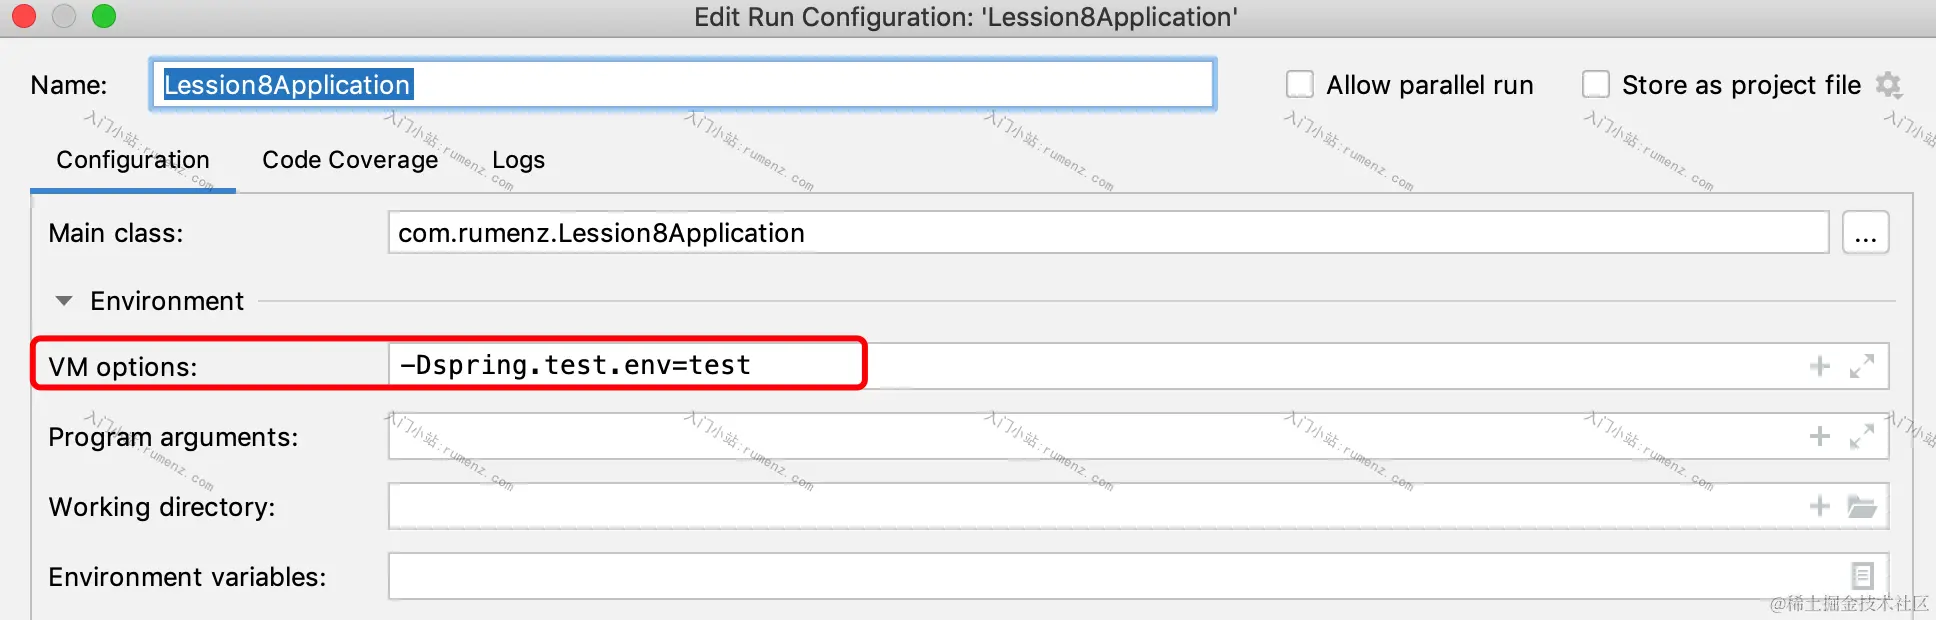Open Environment variables editor icon

coord(1862,576)
